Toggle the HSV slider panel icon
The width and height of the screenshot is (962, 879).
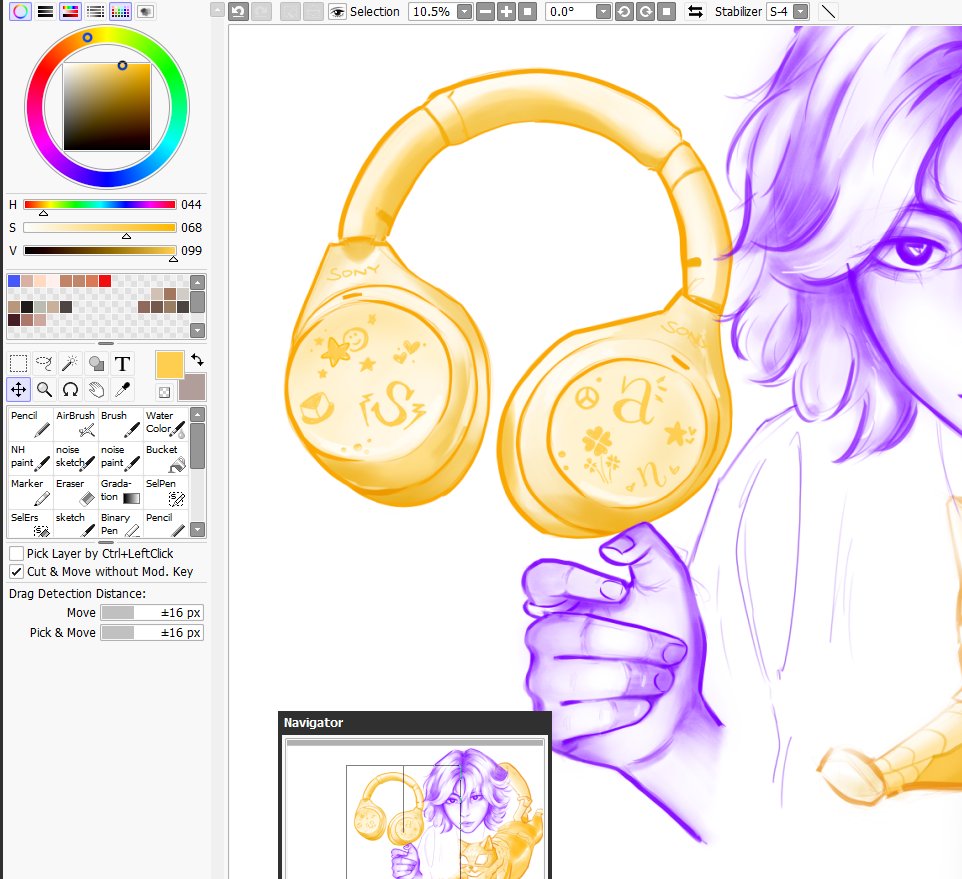pos(71,11)
